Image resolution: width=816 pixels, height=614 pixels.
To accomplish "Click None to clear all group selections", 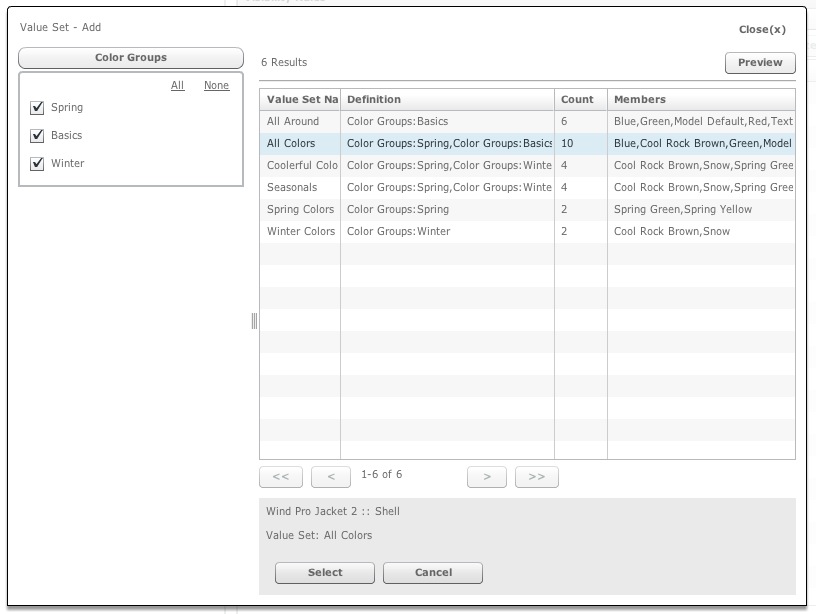I will [216, 85].
